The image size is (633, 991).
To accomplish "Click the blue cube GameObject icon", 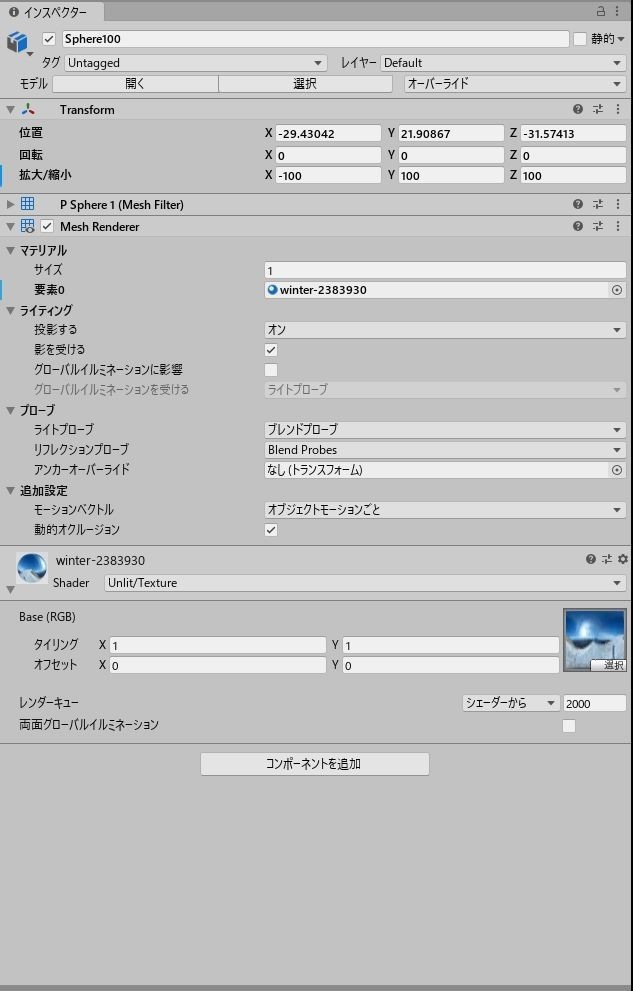I will (18, 43).
